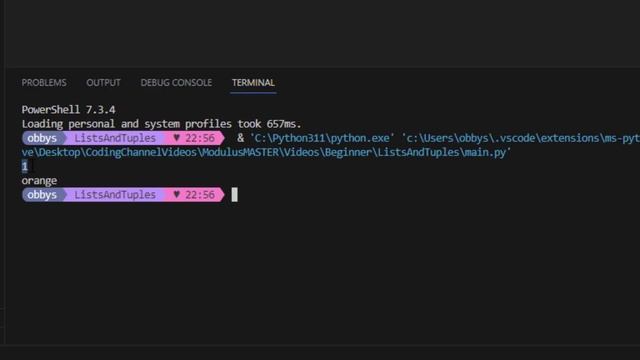640x360 pixels.
Task: Click the 'obbys' segment in the last prompt
Action: 42,195
